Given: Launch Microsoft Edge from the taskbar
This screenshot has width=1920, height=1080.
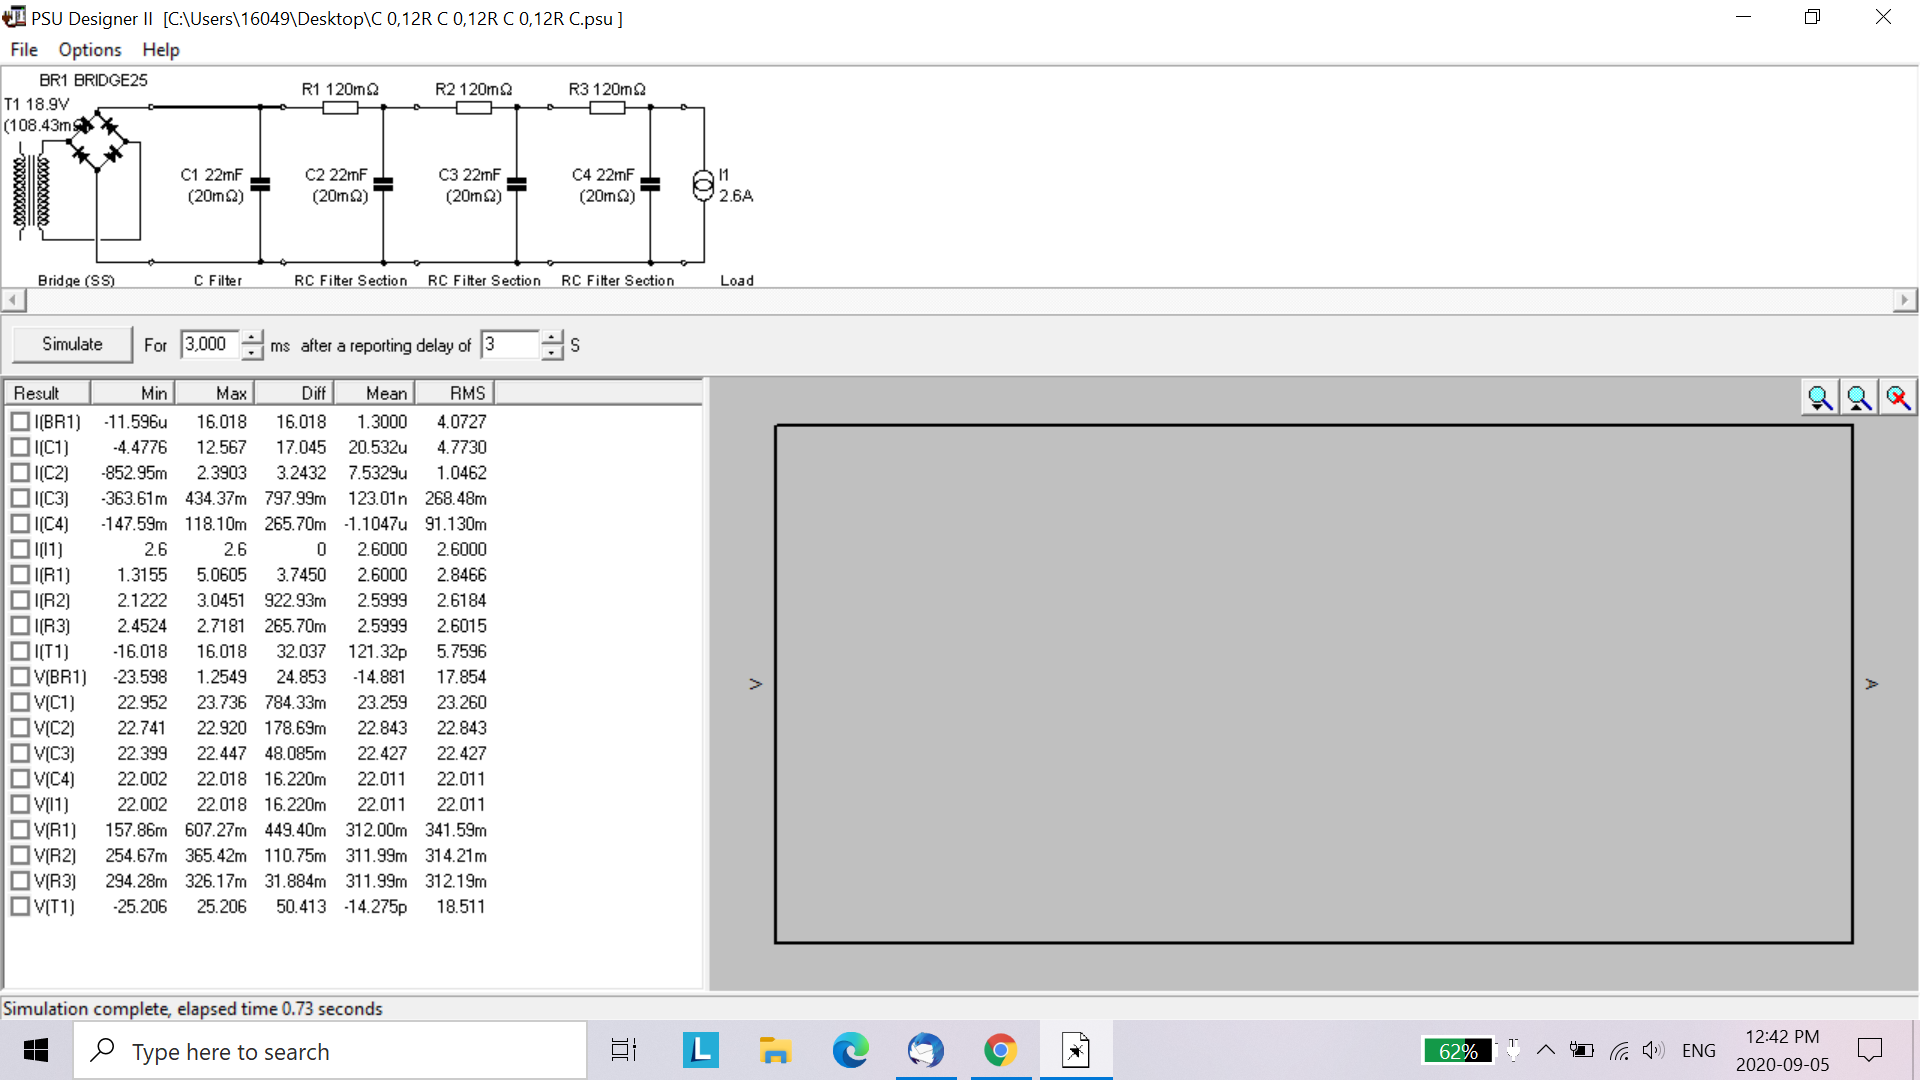Looking at the screenshot, I should (850, 1050).
